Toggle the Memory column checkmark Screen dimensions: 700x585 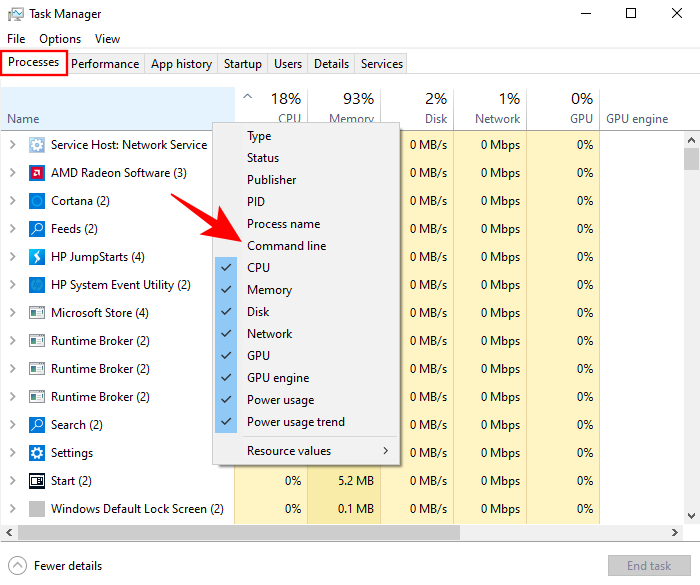pyautogui.click(x=269, y=290)
